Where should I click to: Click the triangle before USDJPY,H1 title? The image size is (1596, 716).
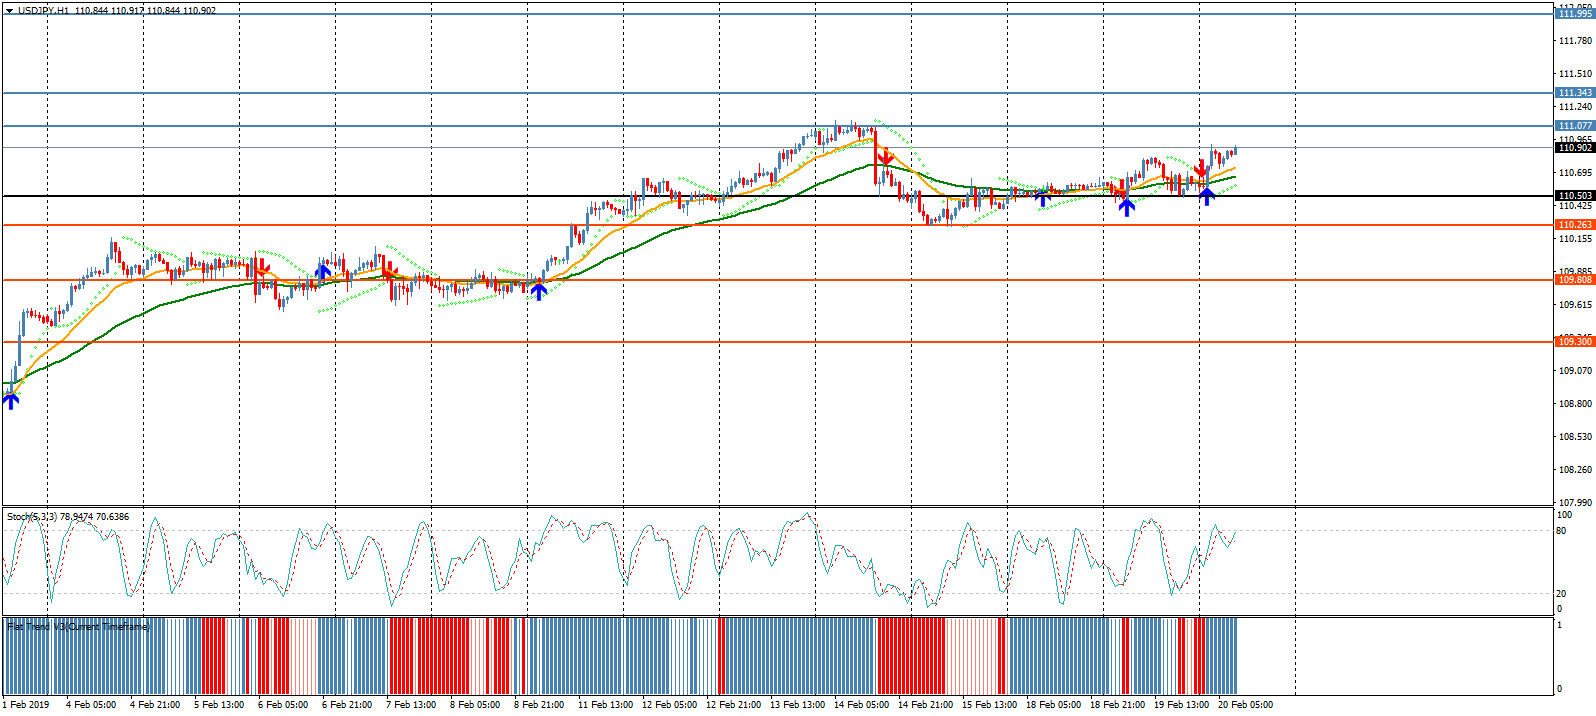(9, 10)
